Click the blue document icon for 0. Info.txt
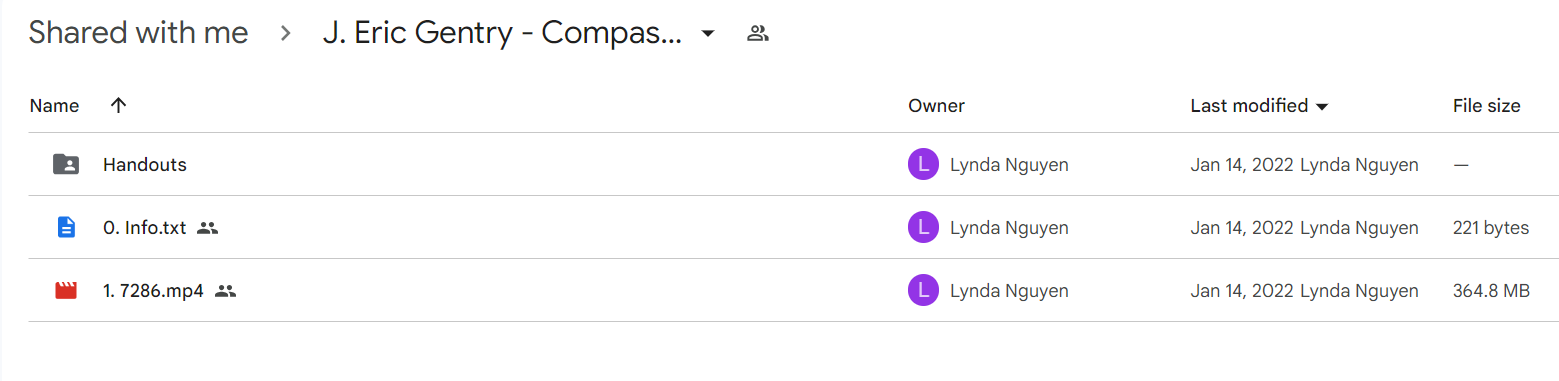This screenshot has width=1559, height=381. click(x=66, y=228)
